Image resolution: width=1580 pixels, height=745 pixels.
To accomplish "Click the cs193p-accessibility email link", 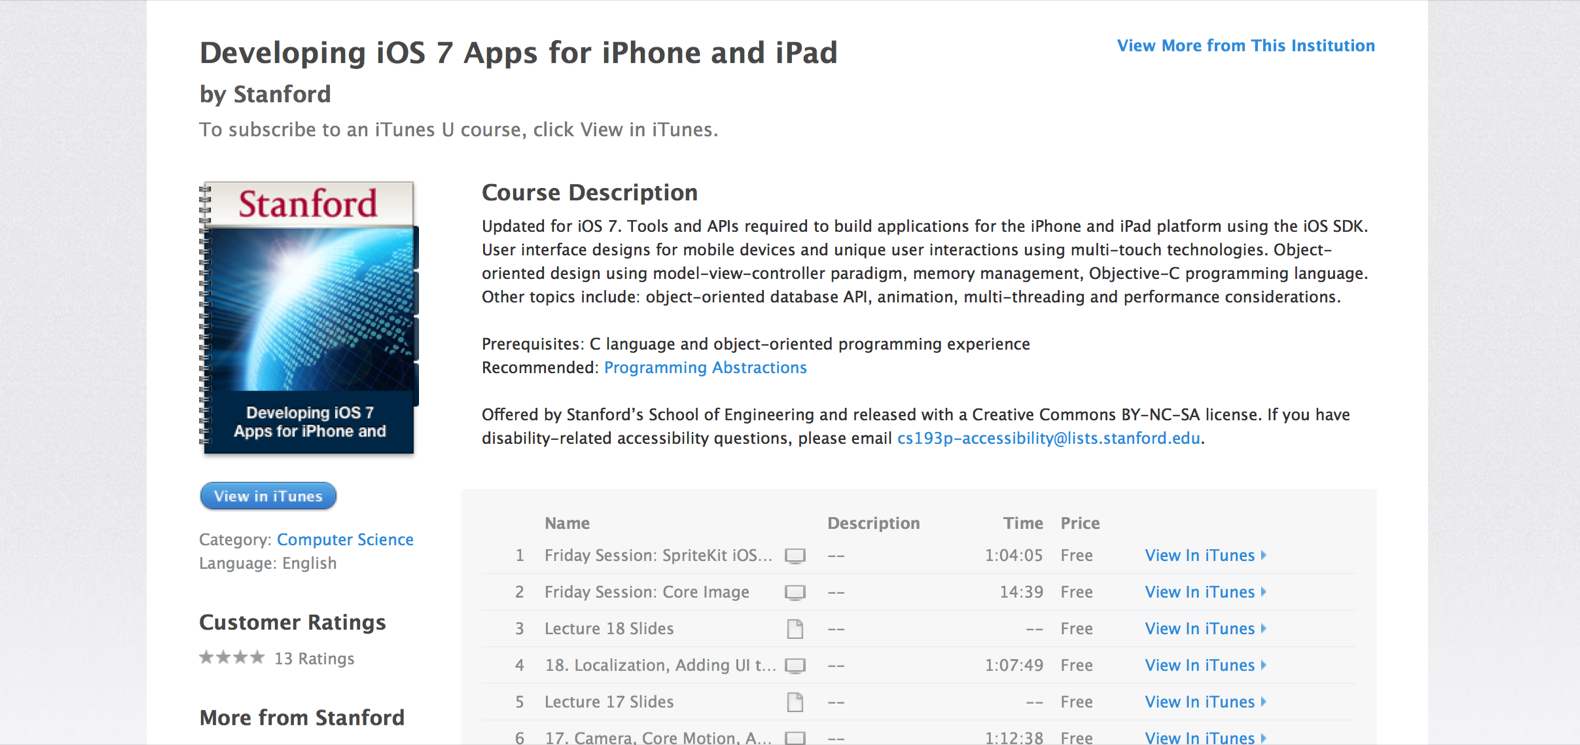I will tap(1048, 438).
